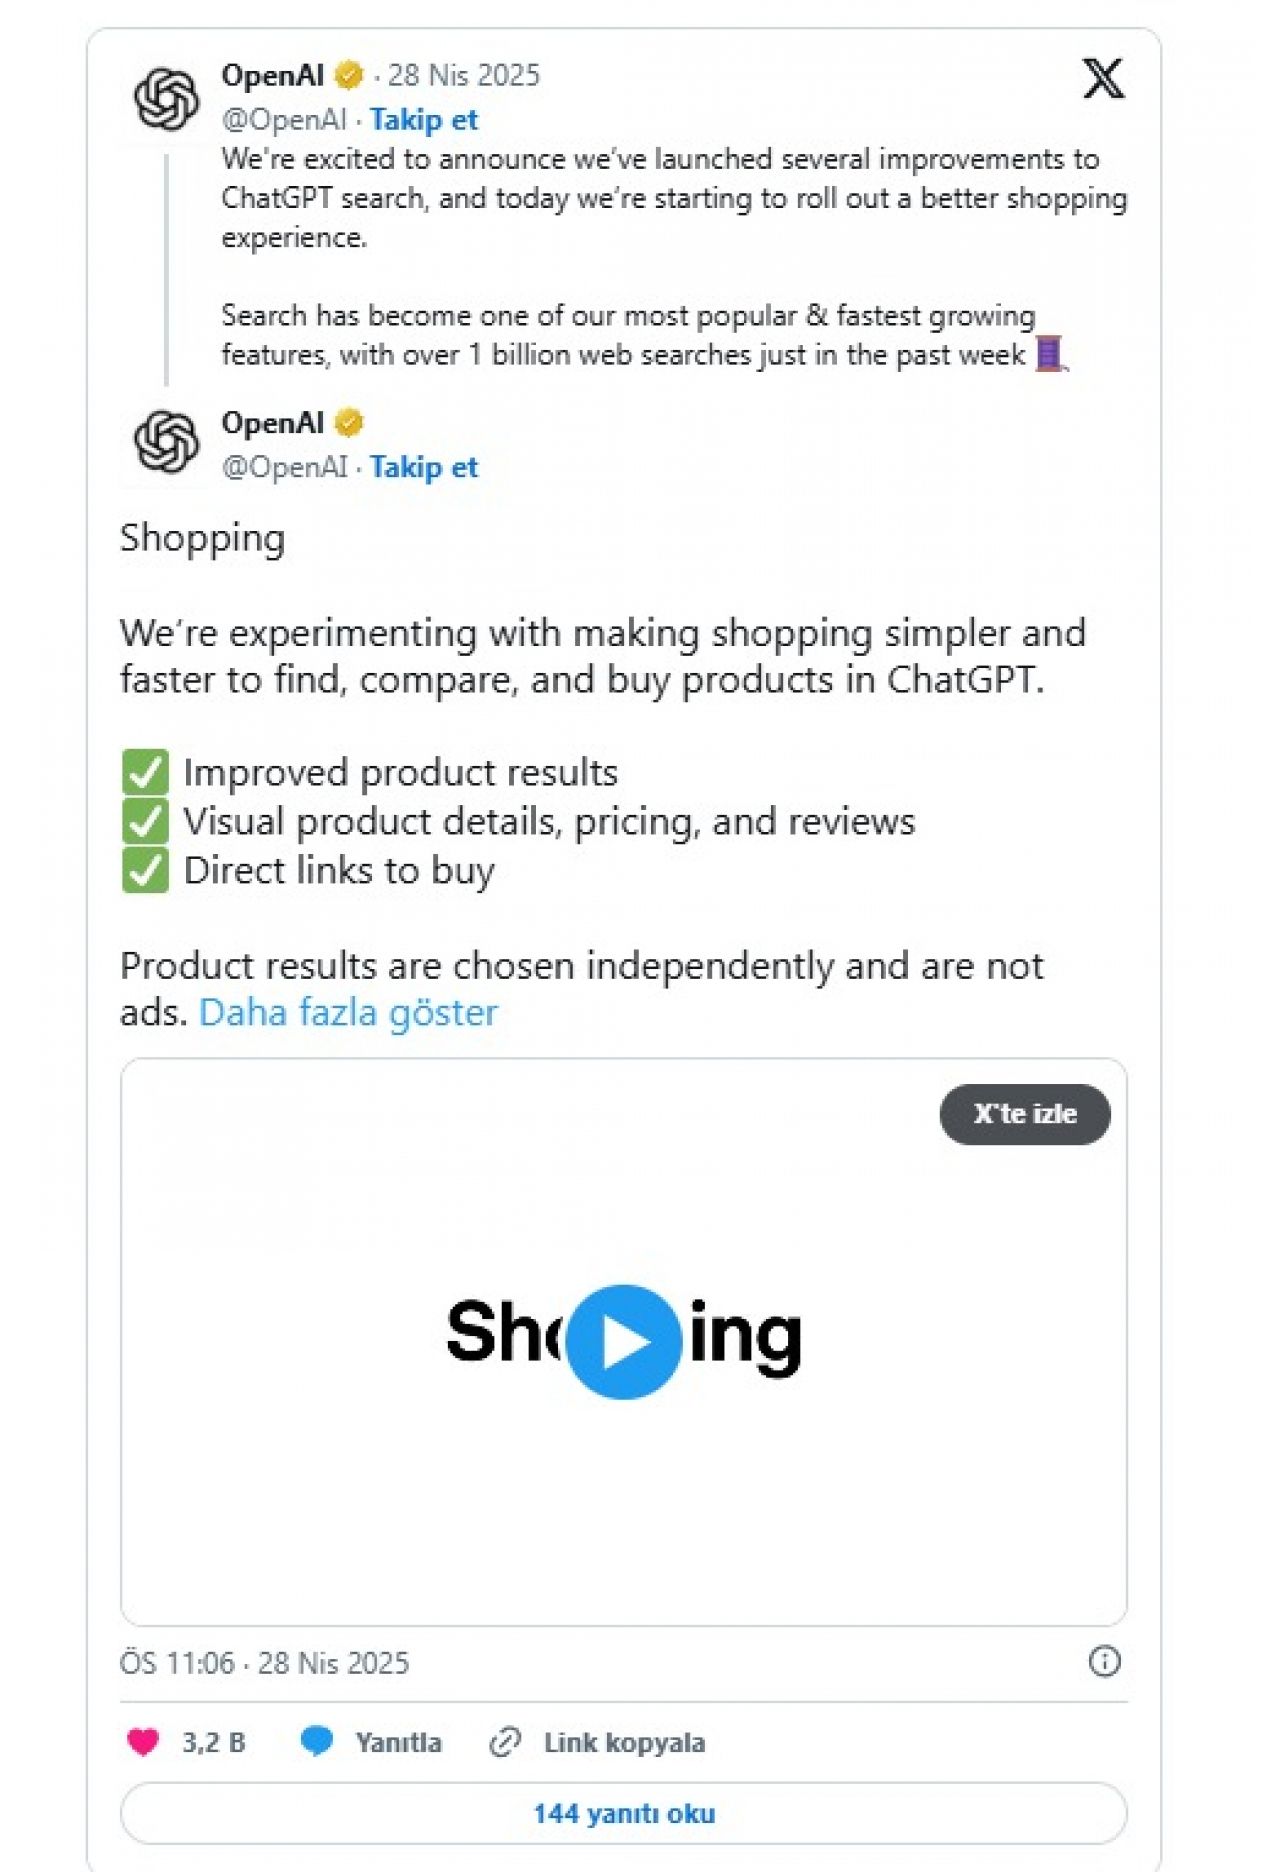The height and width of the screenshot is (1872, 1280).
Task: Click the 'Yanıtla' reply label
Action: [398, 1742]
